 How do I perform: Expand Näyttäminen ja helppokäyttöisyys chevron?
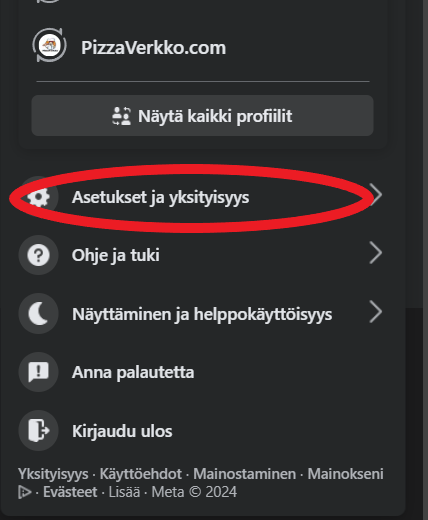pos(376,312)
